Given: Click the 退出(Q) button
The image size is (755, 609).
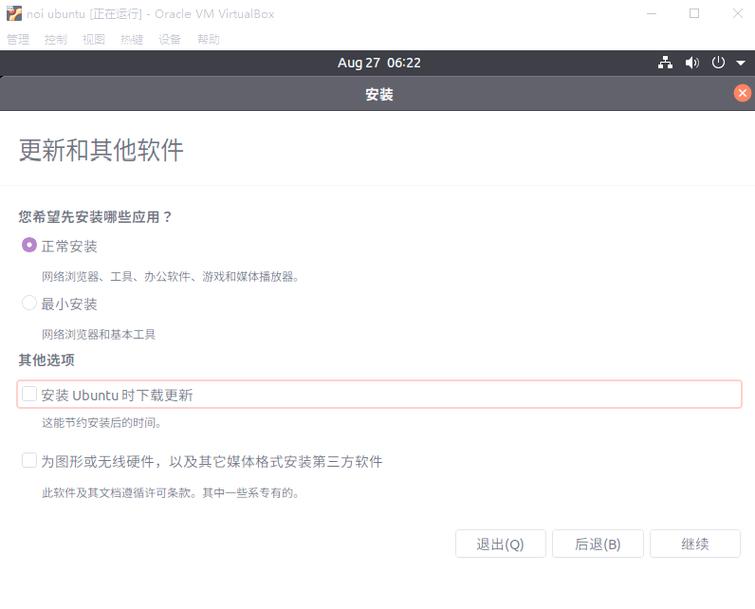Looking at the screenshot, I should click(x=500, y=544).
